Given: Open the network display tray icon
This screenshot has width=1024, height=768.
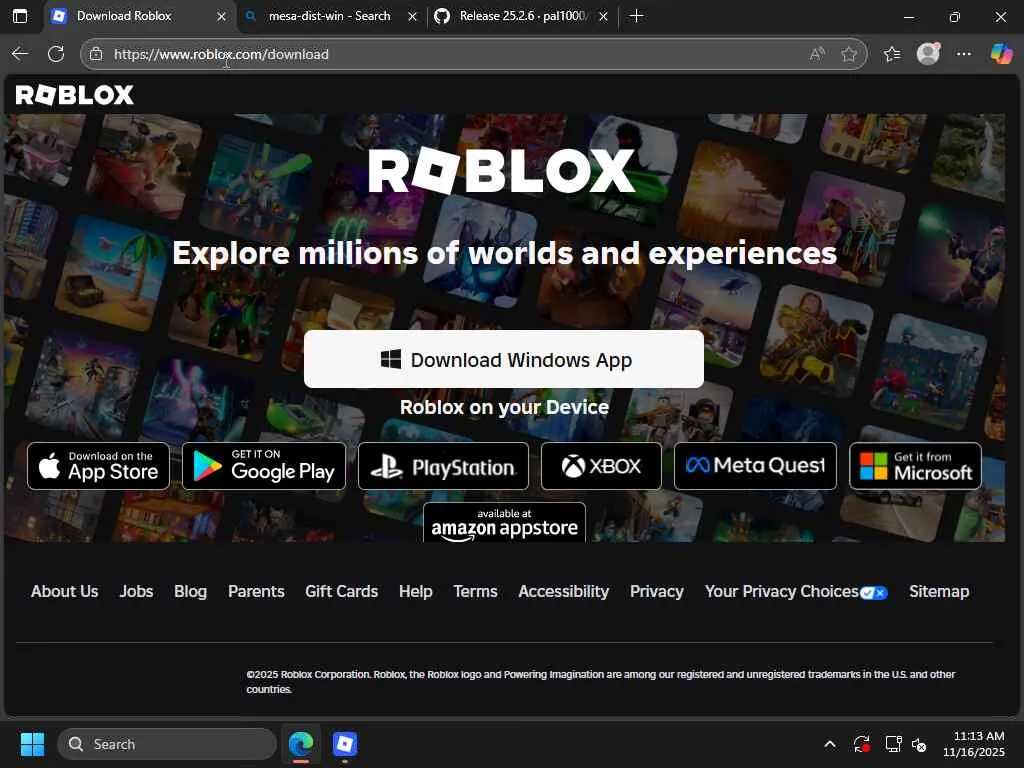Looking at the screenshot, I should coord(893,744).
